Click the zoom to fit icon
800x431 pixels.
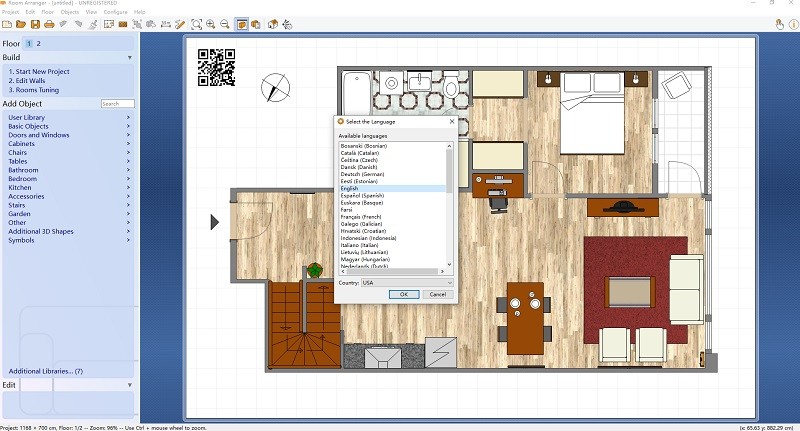point(196,24)
